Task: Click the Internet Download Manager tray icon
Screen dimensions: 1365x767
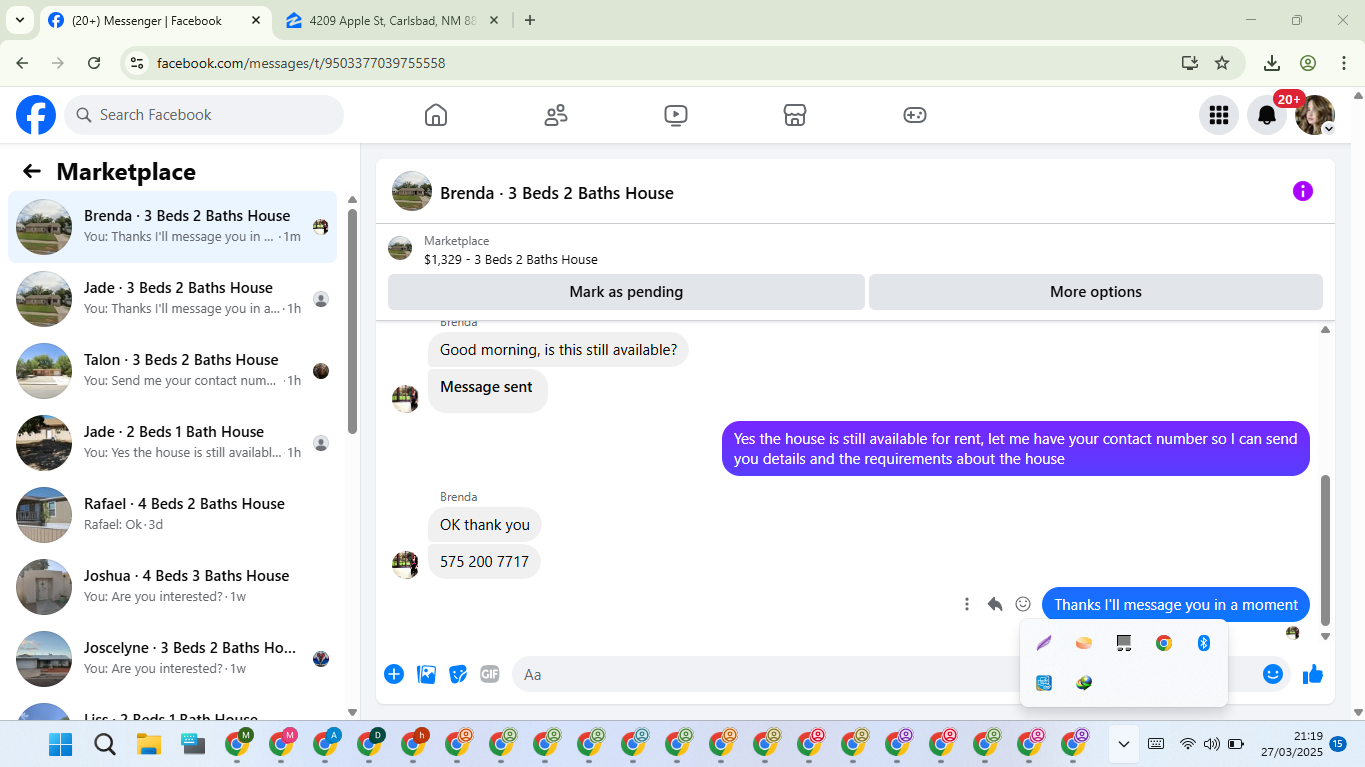Action: 1084,683
